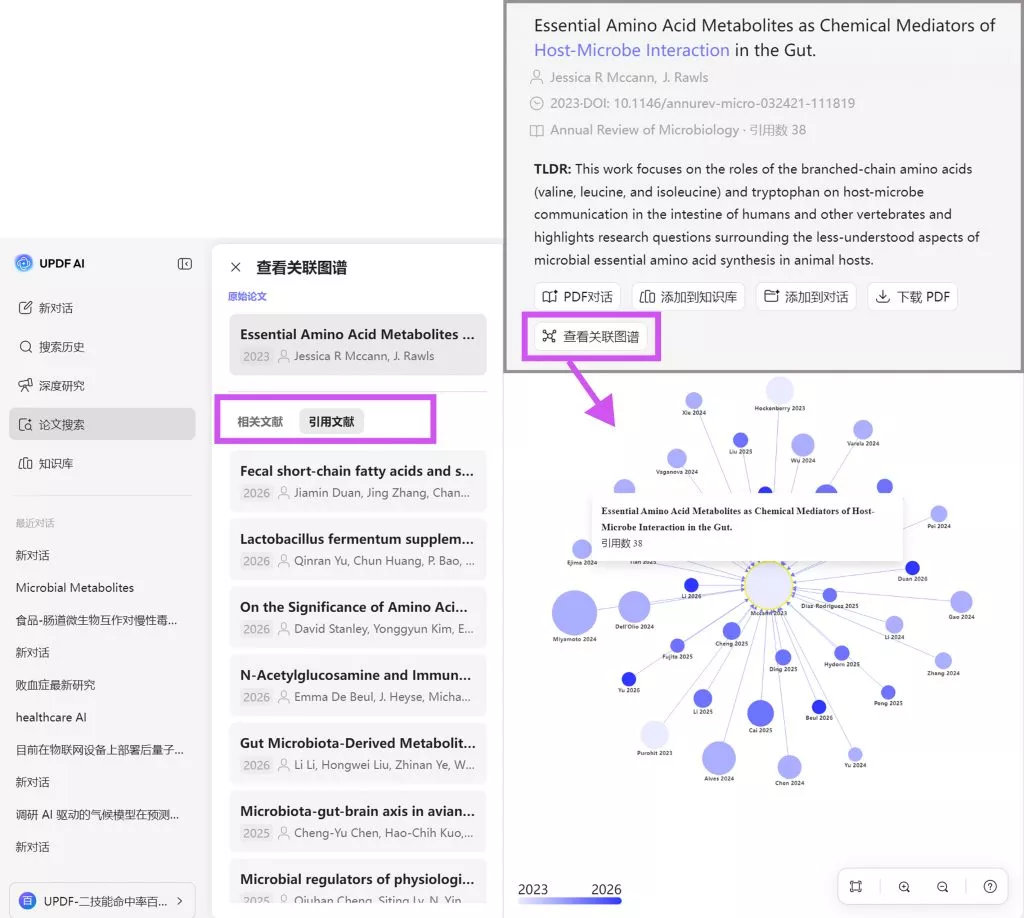Viewport: 1024px width, 918px height.
Task: Open the Host-Microbe Interaction link
Action: pos(631,50)
